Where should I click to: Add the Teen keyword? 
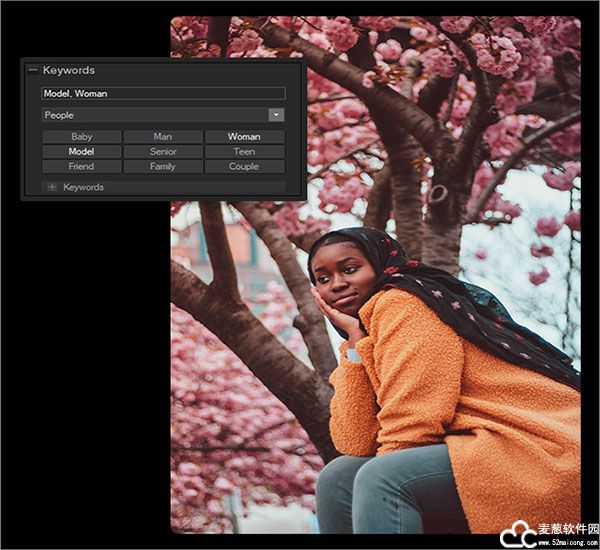(x=244, y=152)
